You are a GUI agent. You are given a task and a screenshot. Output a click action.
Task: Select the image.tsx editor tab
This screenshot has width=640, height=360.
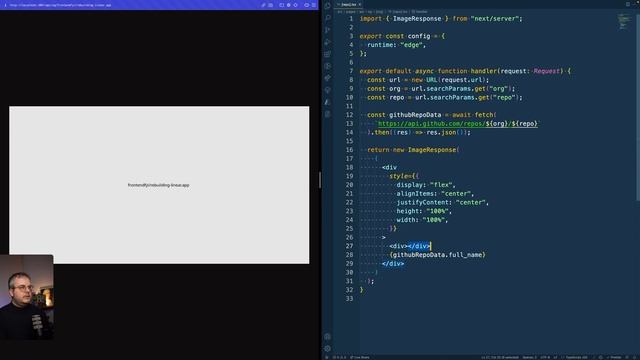(x=348, y=4)
